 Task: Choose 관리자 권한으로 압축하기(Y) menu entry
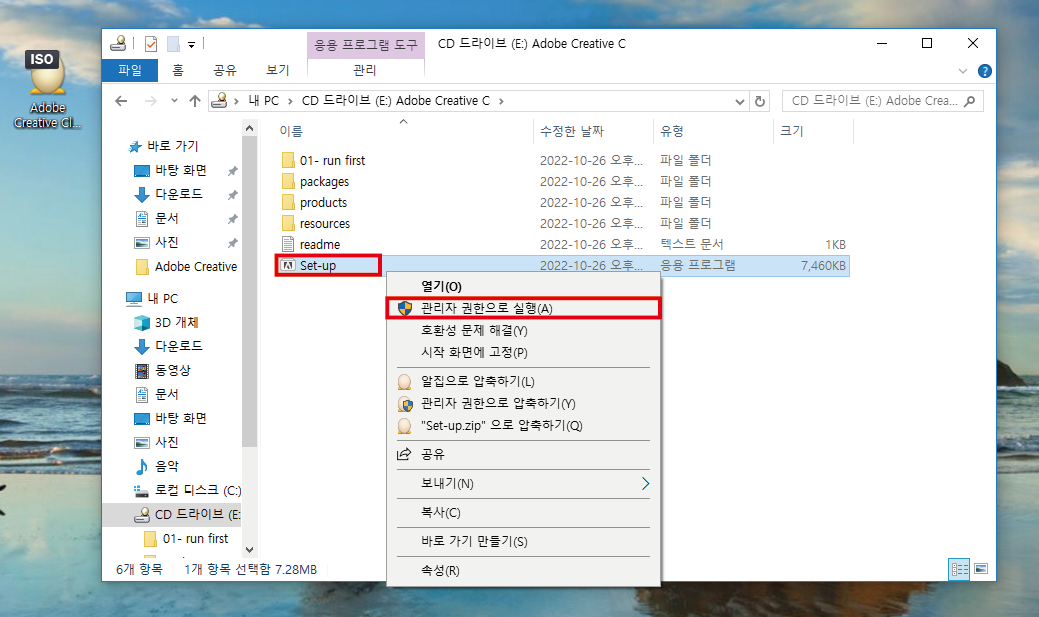coord(523,403)
